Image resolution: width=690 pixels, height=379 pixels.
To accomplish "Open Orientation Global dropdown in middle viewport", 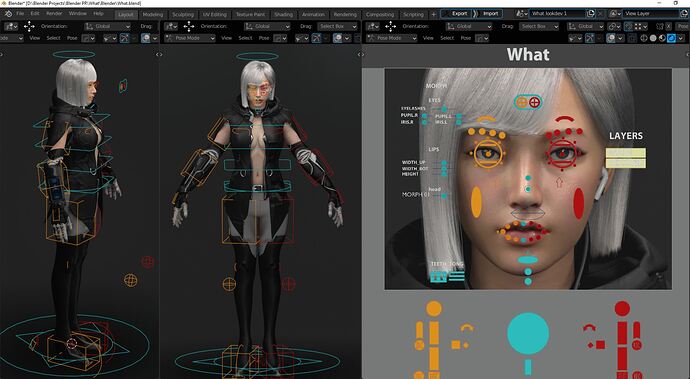I will point(267,26).
